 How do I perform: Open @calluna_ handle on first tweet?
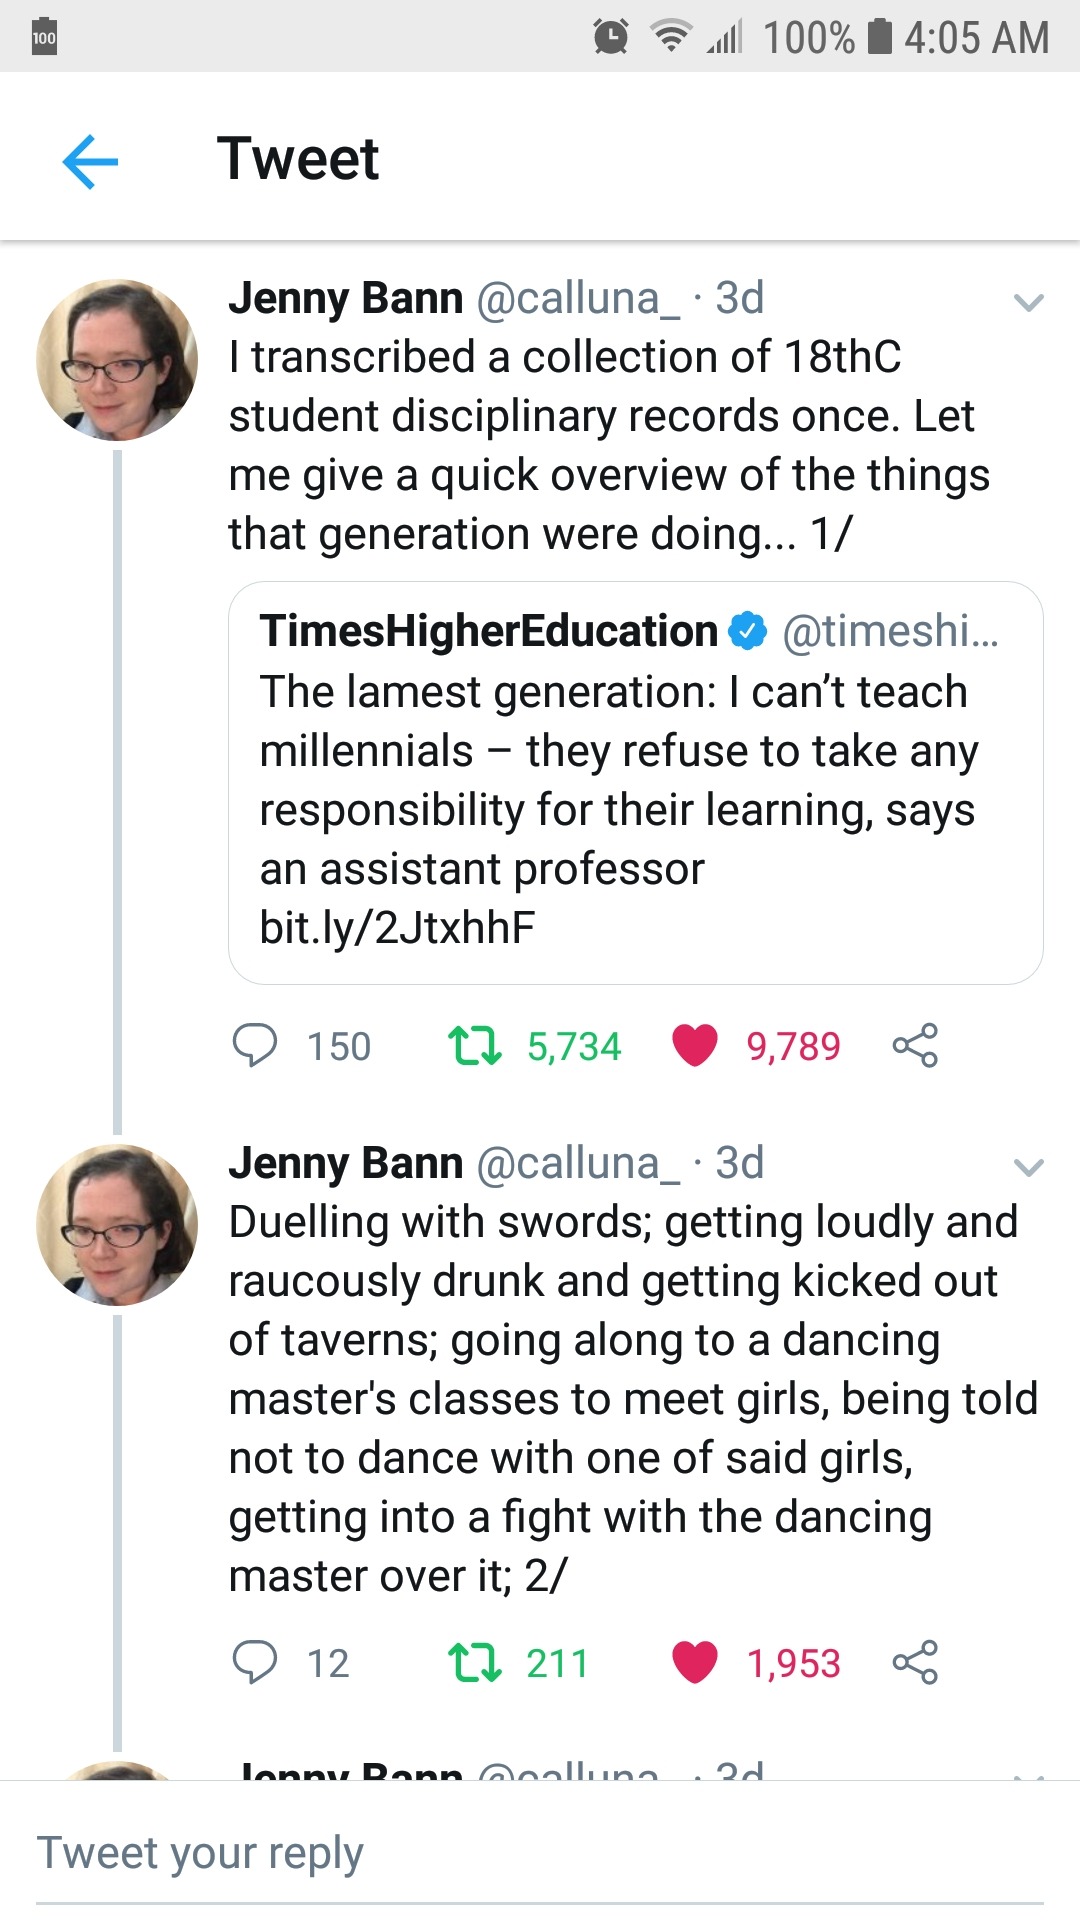pyautogui.click(x=578, y=298)
